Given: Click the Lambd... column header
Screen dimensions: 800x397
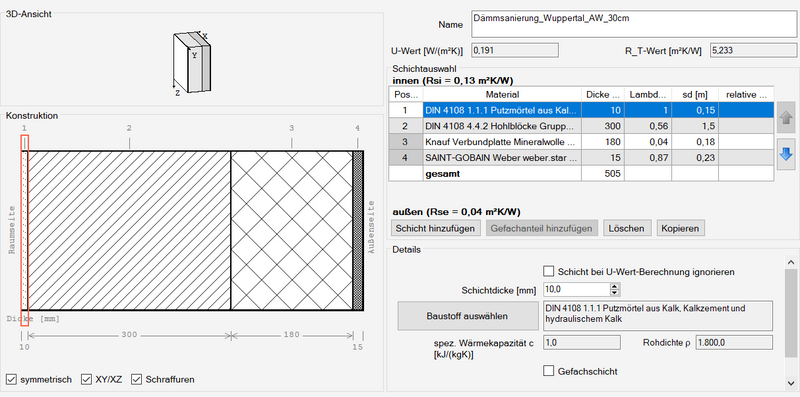Looking at the screenshot, I should click(647, 94).
